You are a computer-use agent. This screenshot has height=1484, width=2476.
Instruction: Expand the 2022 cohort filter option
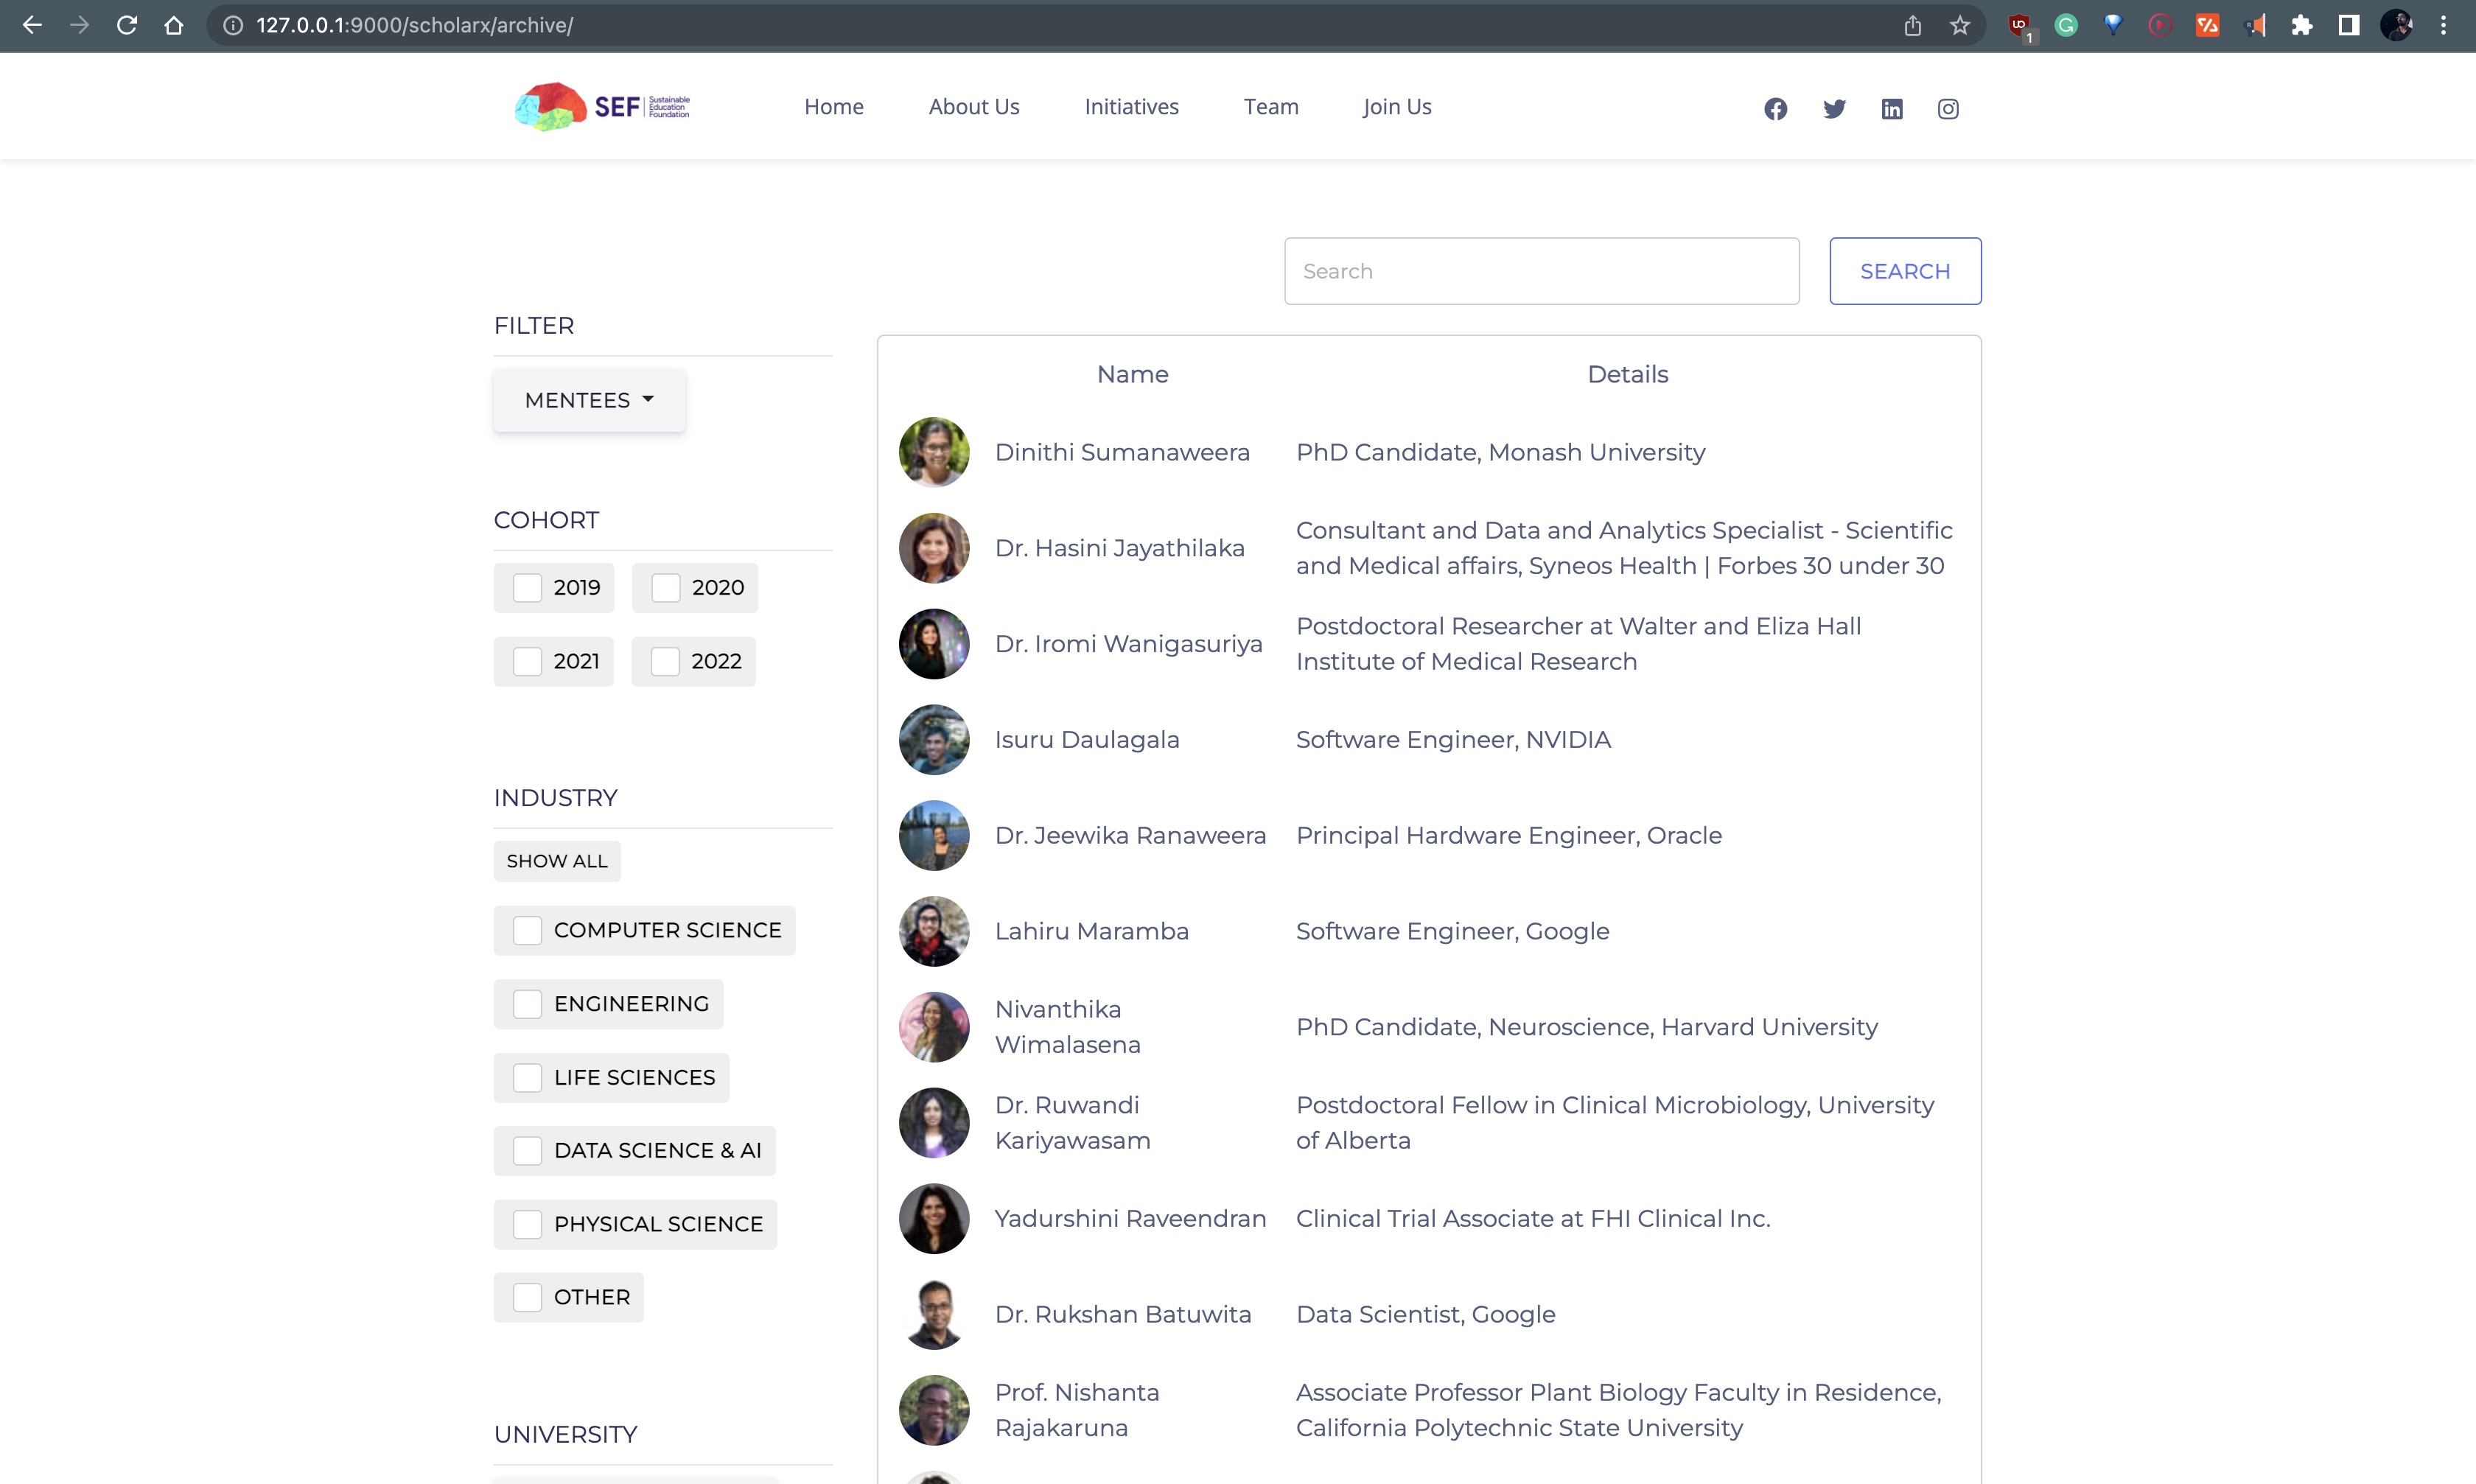click(x=666, y=661)
